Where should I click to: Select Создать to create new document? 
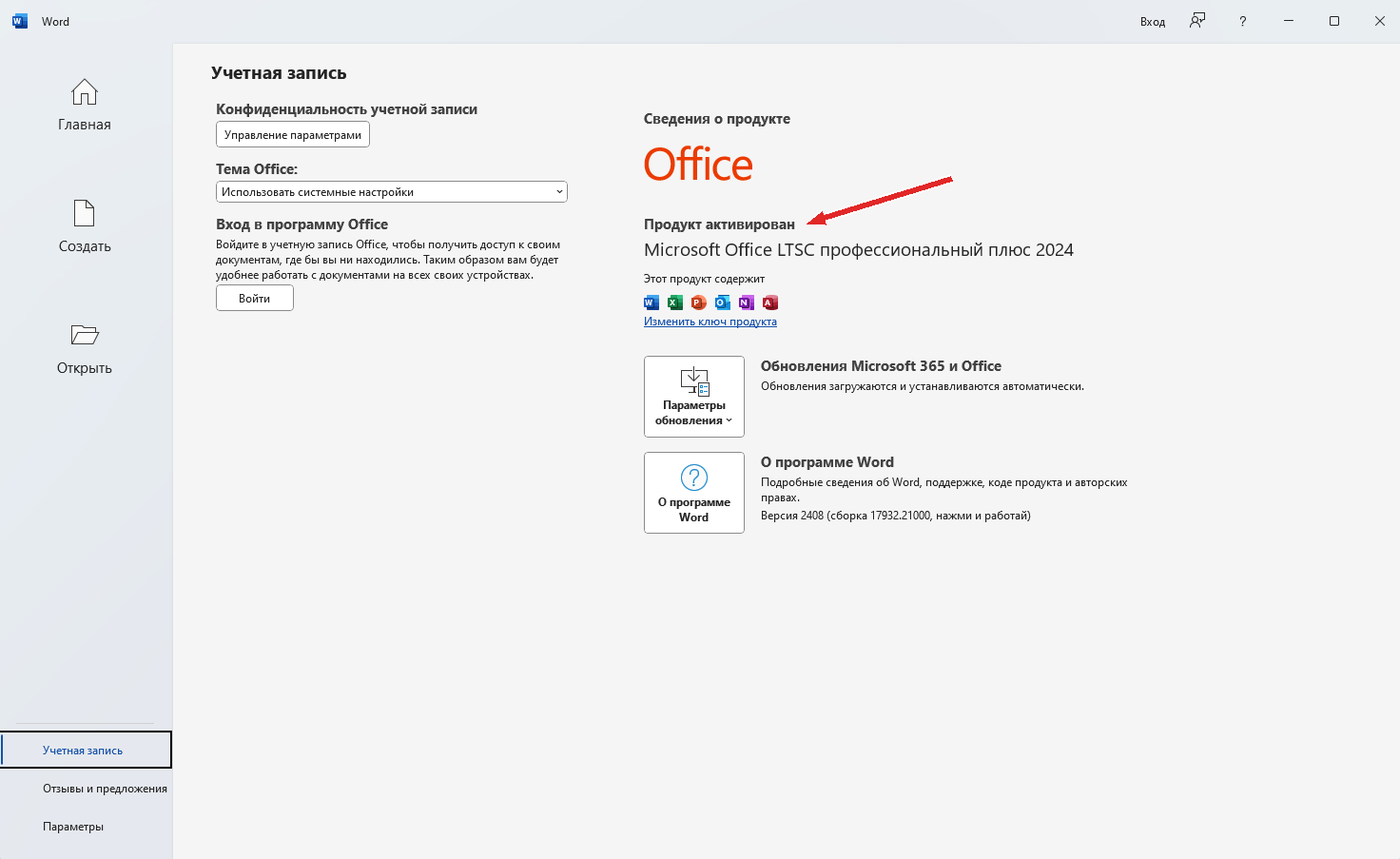pyautogui.click(x=85, y=227)
